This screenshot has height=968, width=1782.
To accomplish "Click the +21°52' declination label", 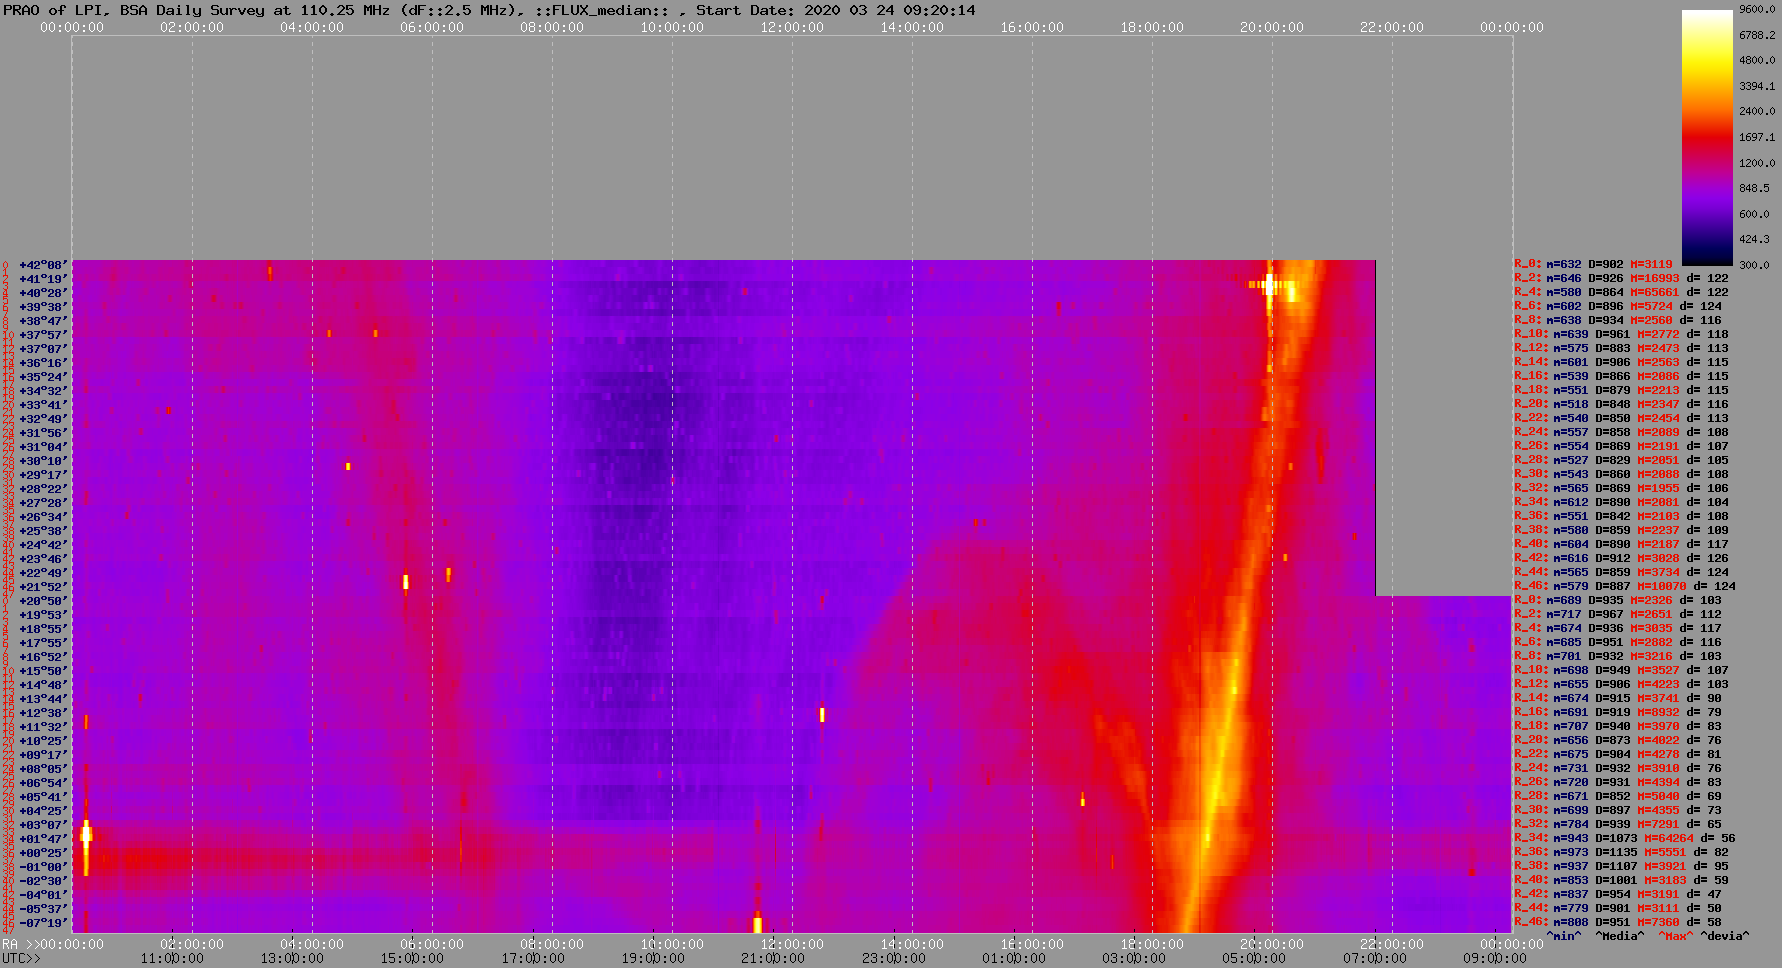I will 43,587.
